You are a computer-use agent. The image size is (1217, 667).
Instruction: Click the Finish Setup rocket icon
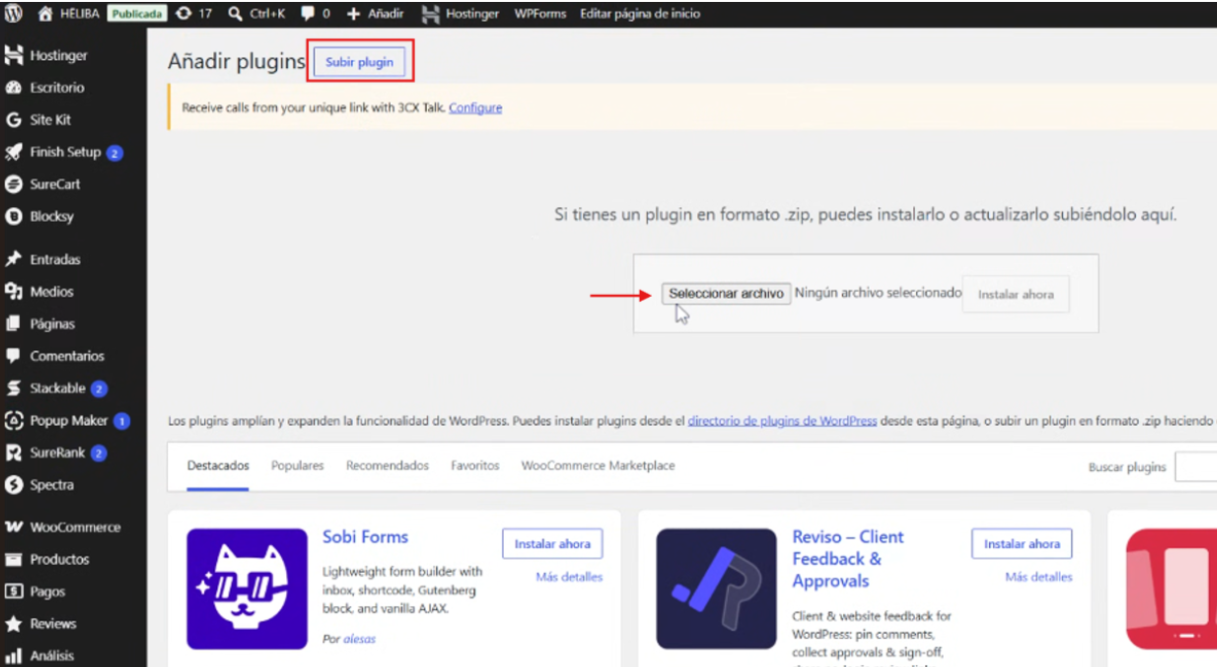14,152
